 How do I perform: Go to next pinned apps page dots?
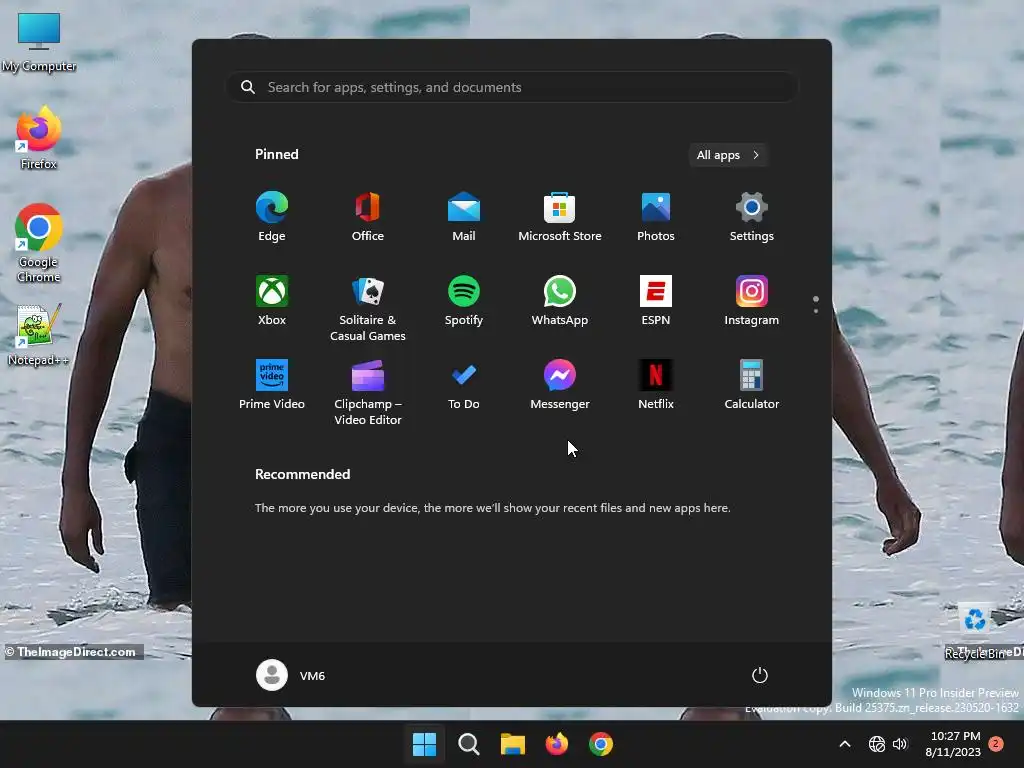point(816,304)
